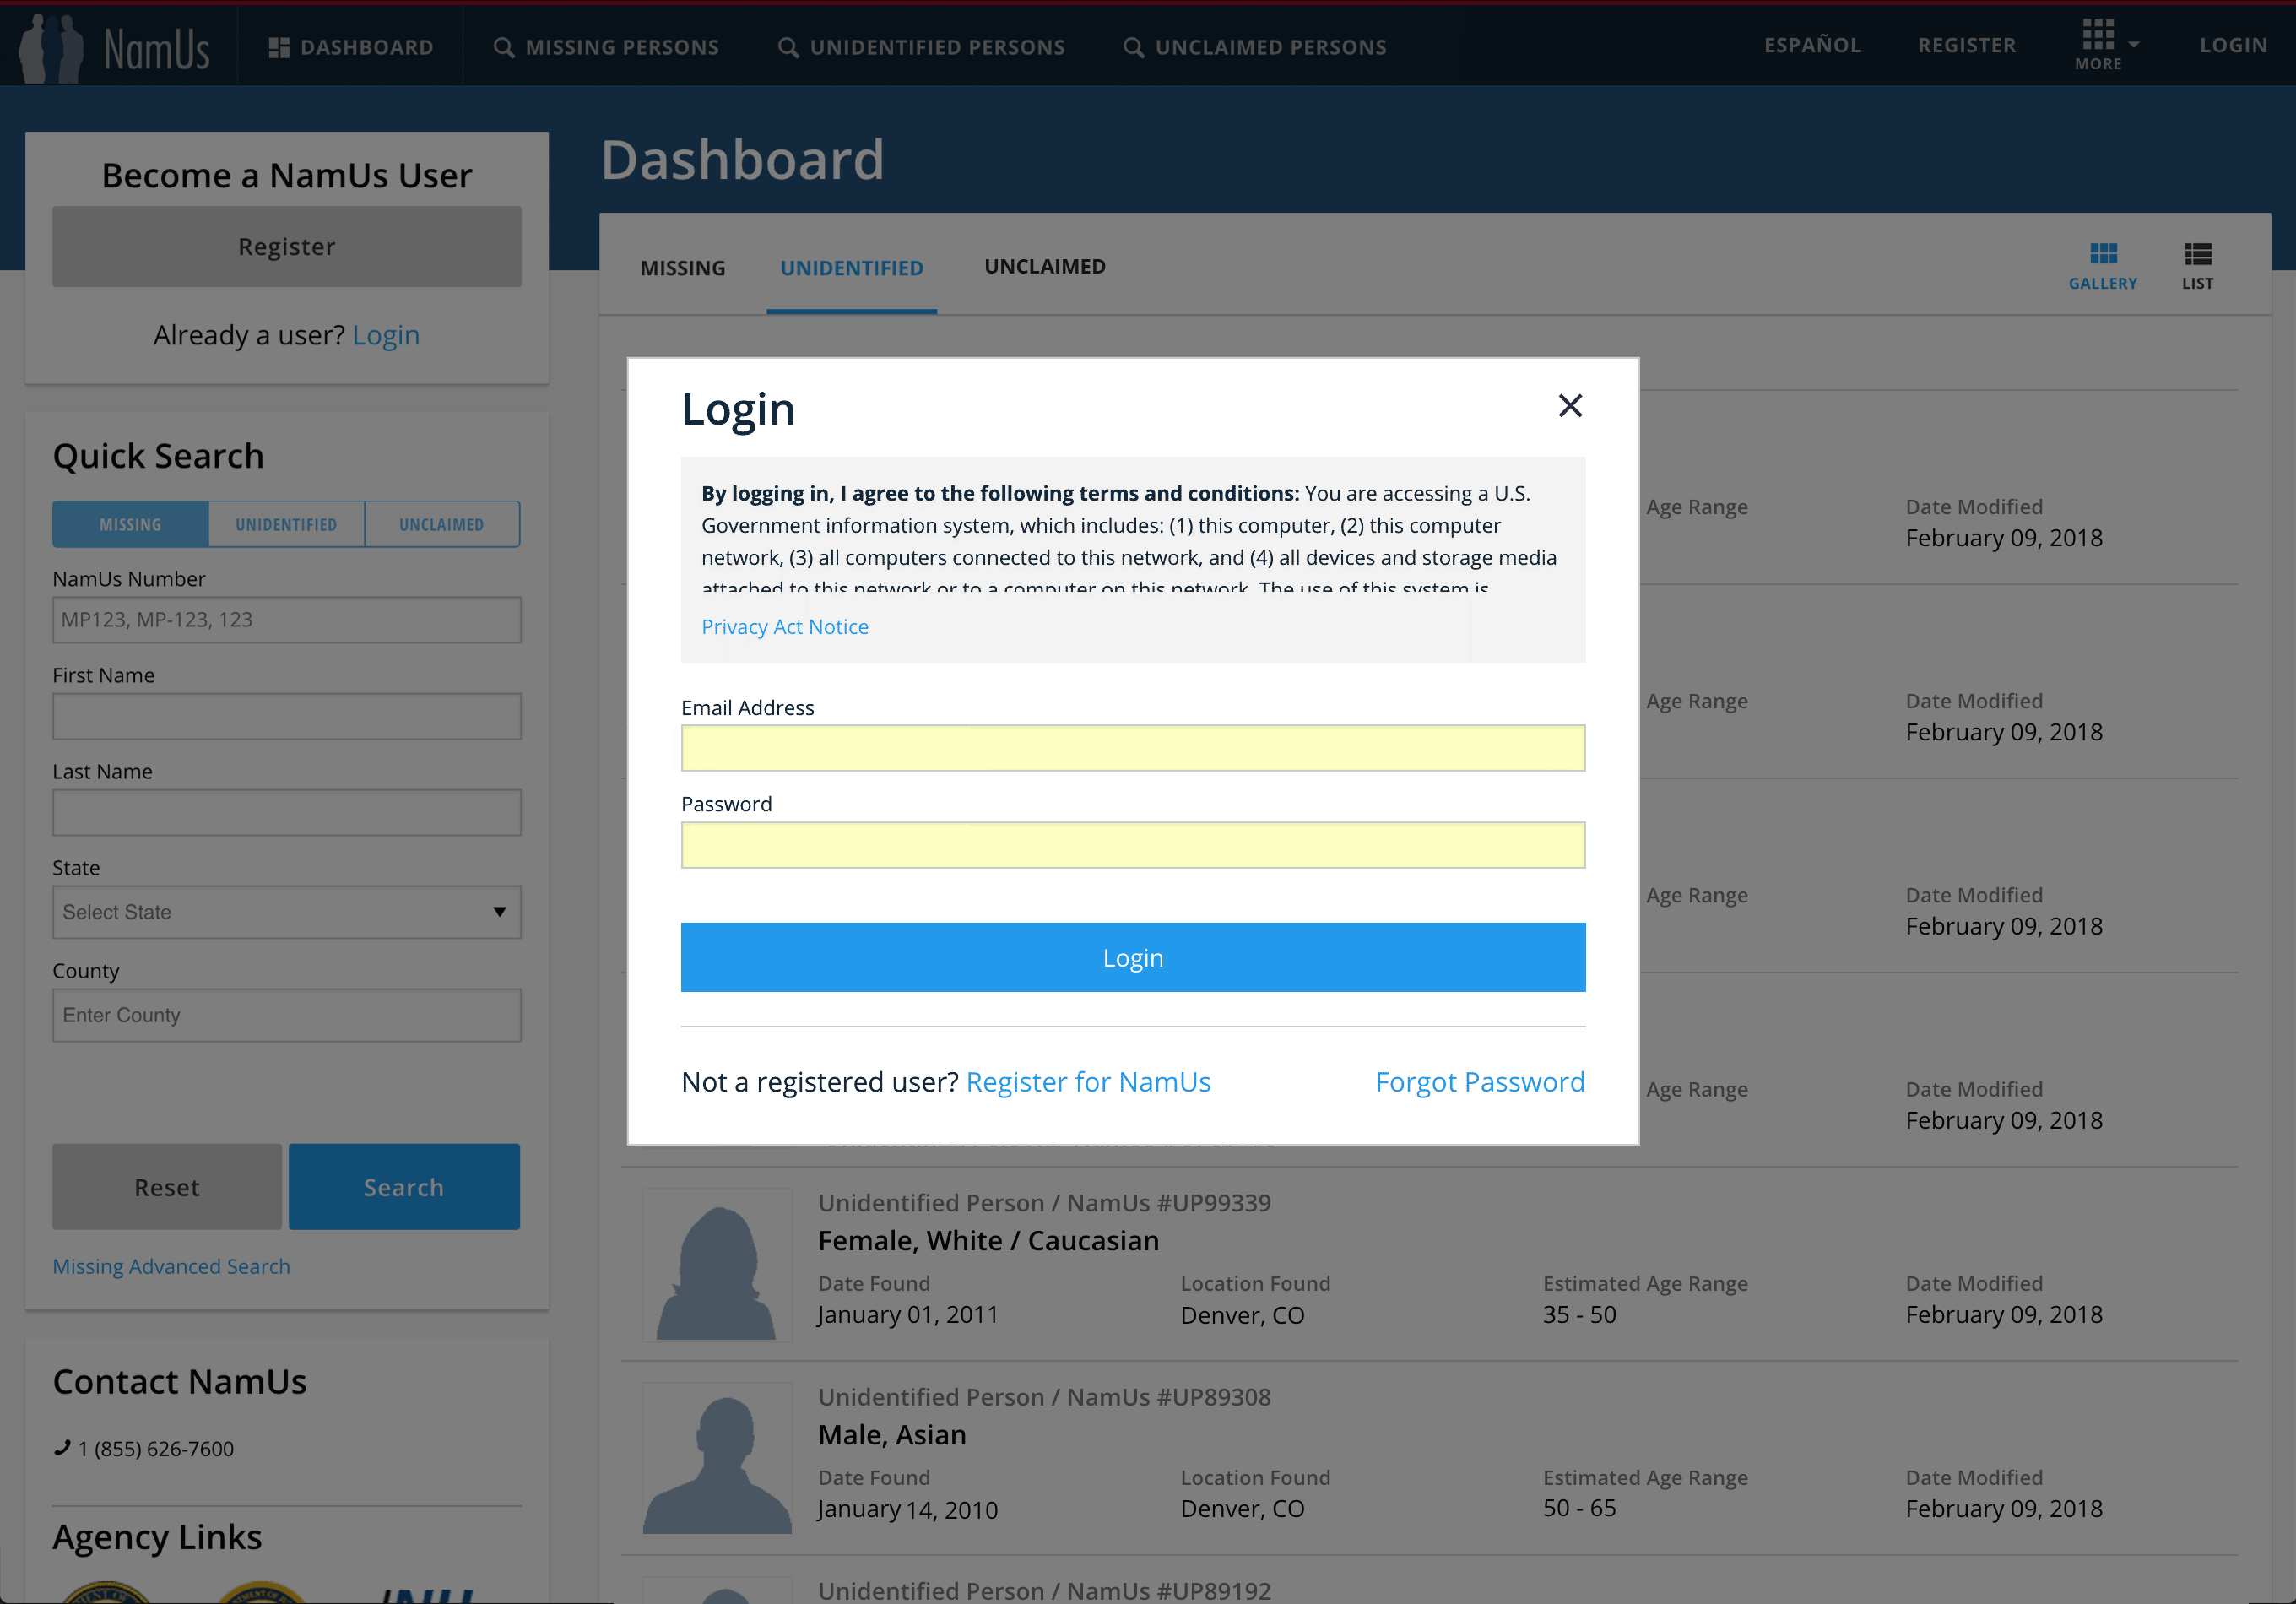Image resolution: width=2296 pixels, height=1604 pixels.
Task: Switch language to Español
Action: (1812, 45)
